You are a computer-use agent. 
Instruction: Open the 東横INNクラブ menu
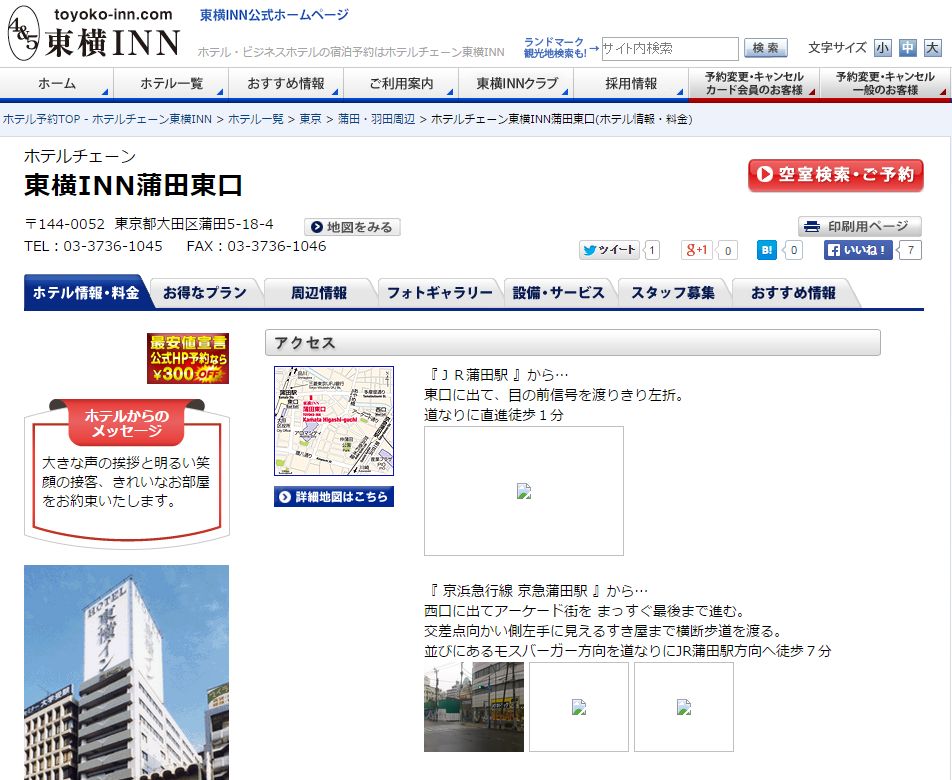click(x=516, y=84)
